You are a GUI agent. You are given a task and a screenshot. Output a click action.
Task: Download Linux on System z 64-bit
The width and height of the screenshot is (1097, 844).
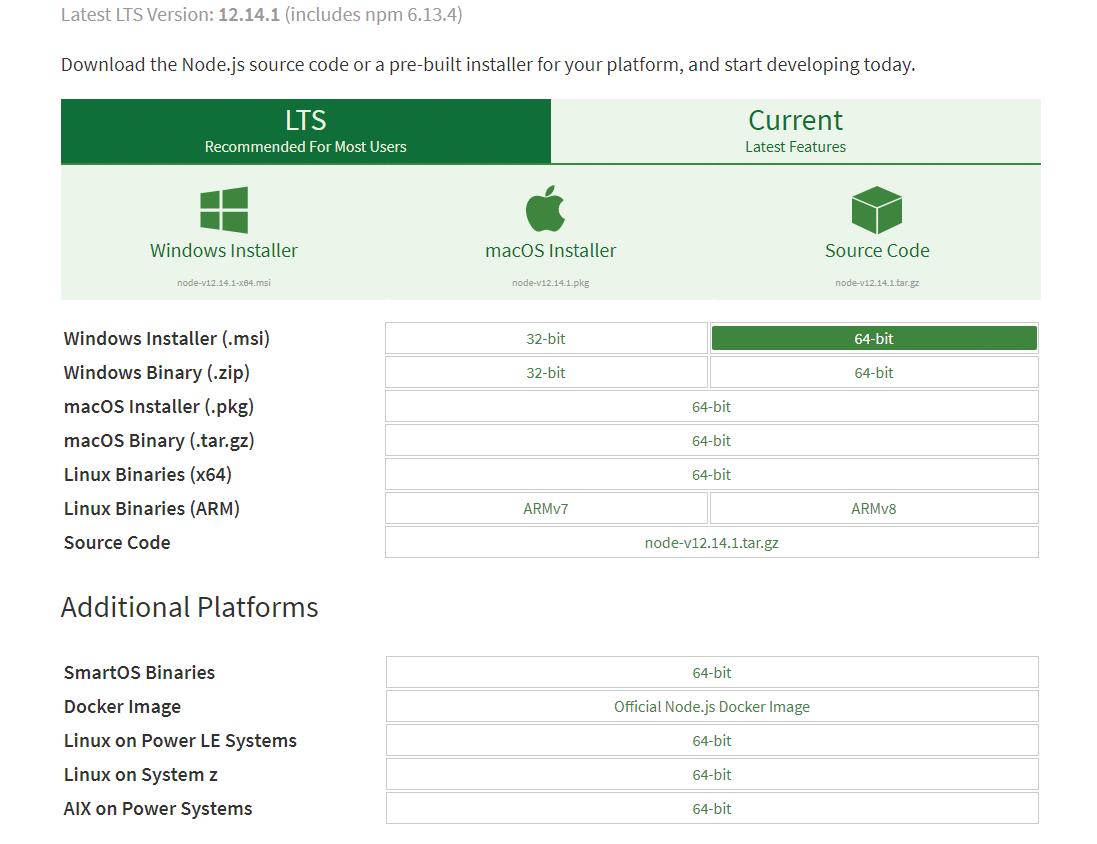712,775
